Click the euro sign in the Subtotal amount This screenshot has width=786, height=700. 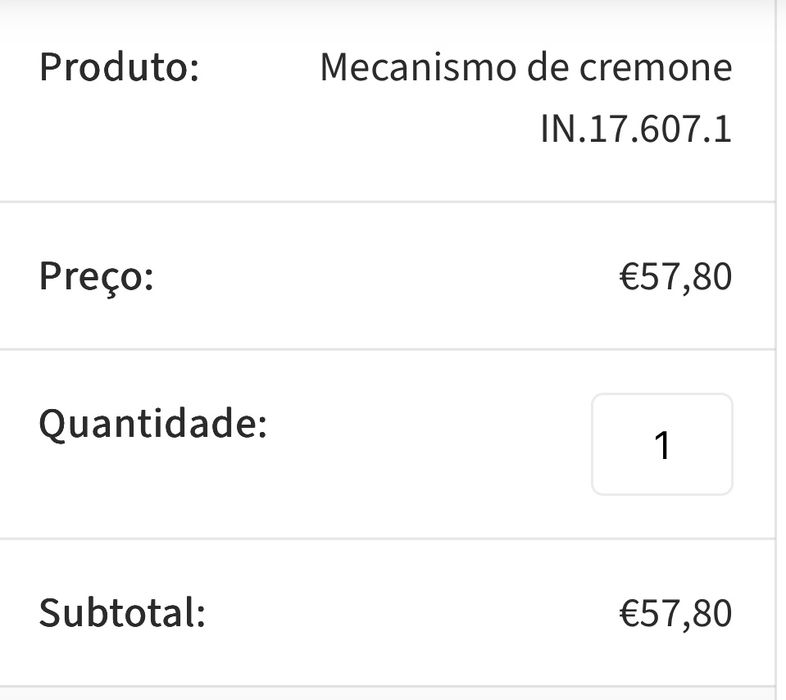pos(628,613)
